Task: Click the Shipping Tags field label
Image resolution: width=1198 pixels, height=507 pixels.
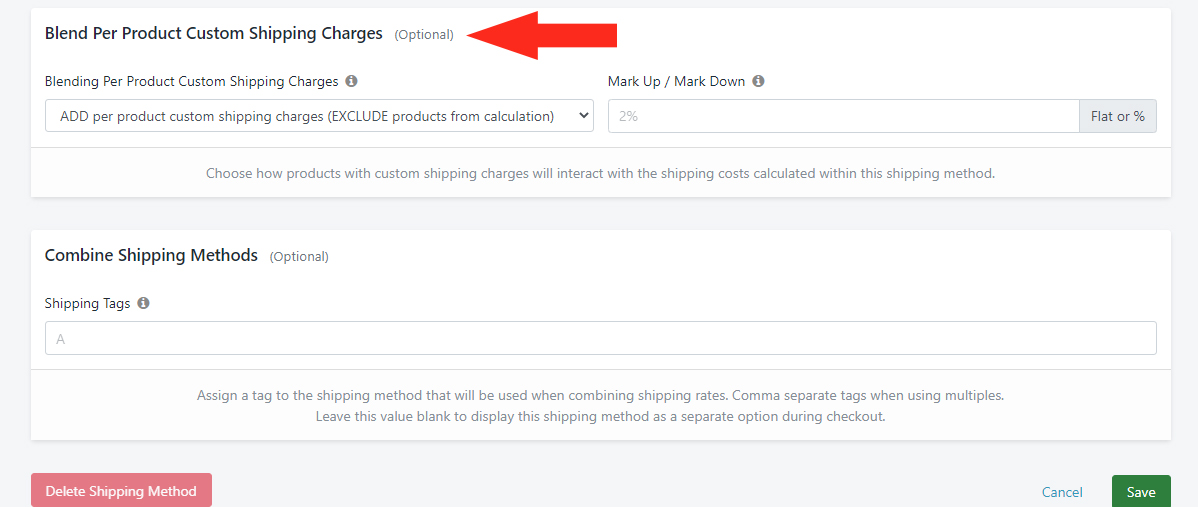Action: pos(88,303)
